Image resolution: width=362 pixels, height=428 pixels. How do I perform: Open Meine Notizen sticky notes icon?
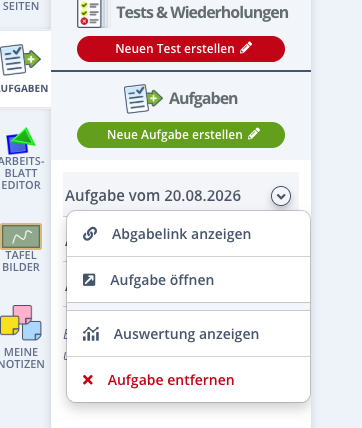click(x=21, y=322)
